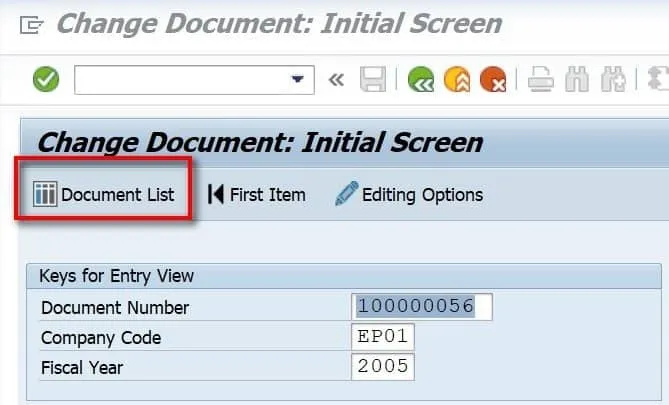The height and width of the screenshot is (405, 669).
Task: Open Editing Options
Action: click(x=409, y=194)
